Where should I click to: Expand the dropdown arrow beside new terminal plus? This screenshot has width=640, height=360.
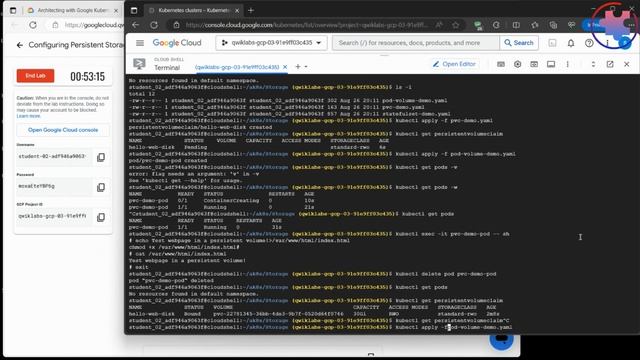tap(306, 67)
